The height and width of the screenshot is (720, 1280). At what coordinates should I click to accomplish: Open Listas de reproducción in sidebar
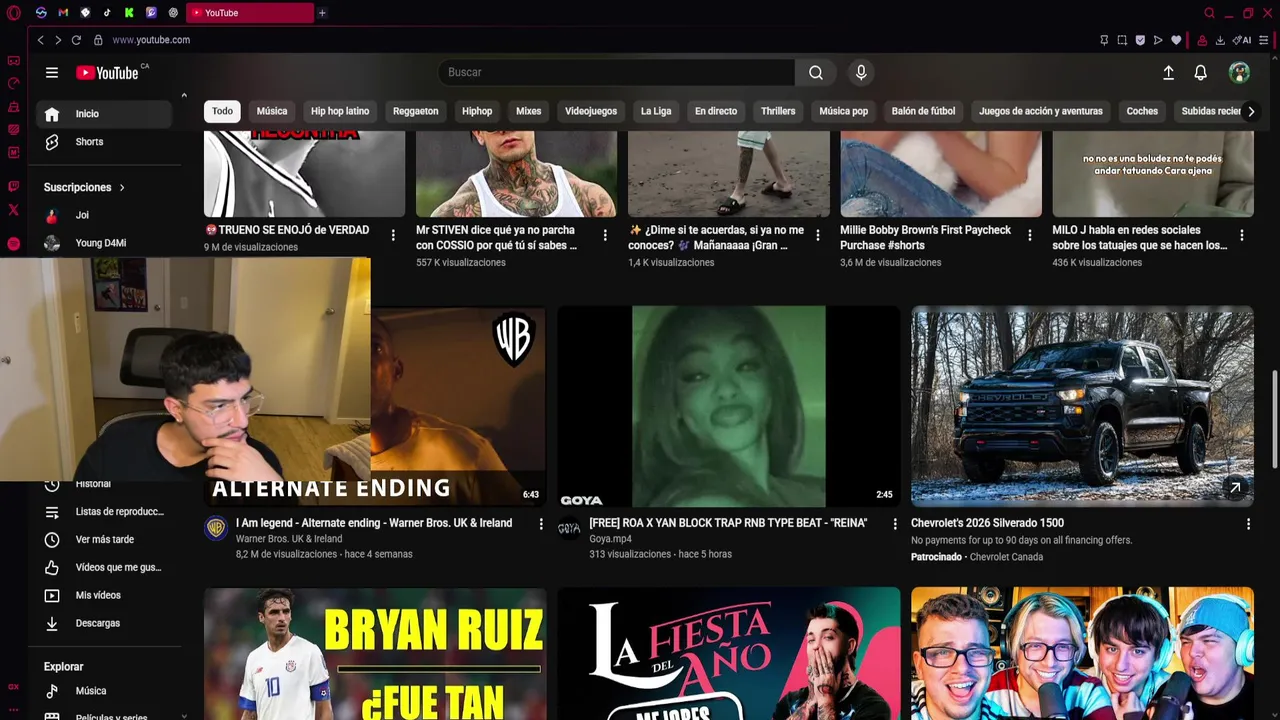pyautogui.click(x=104, y=512)
